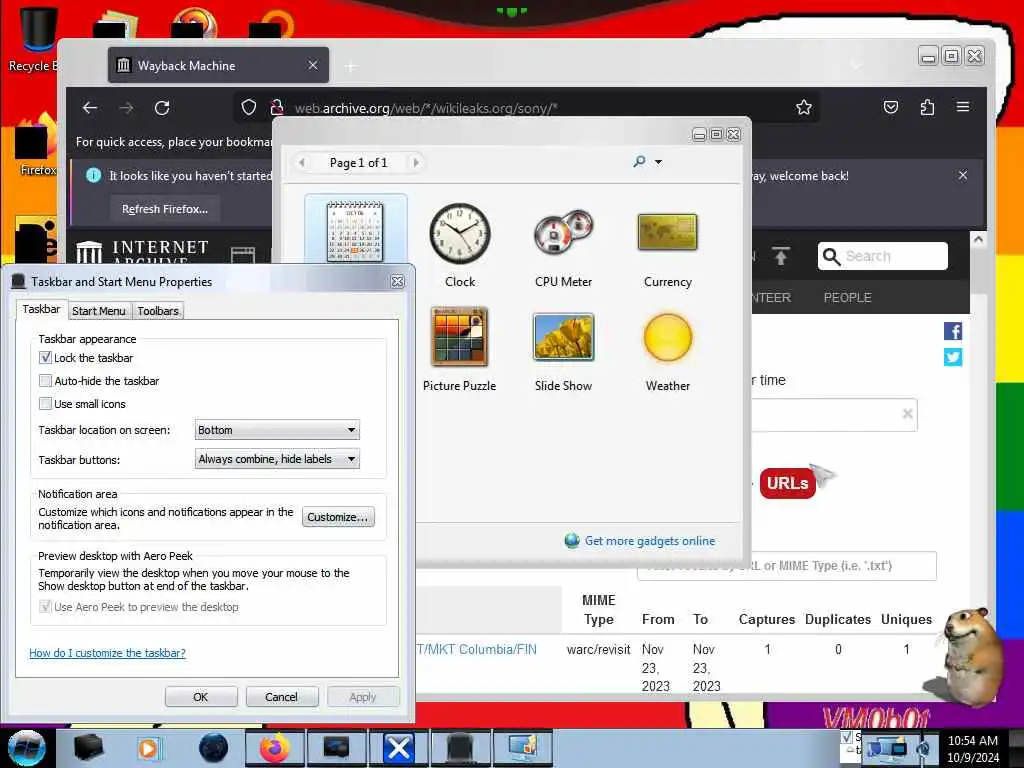
Task: Go back in Firefox
Action: (90, 108)
